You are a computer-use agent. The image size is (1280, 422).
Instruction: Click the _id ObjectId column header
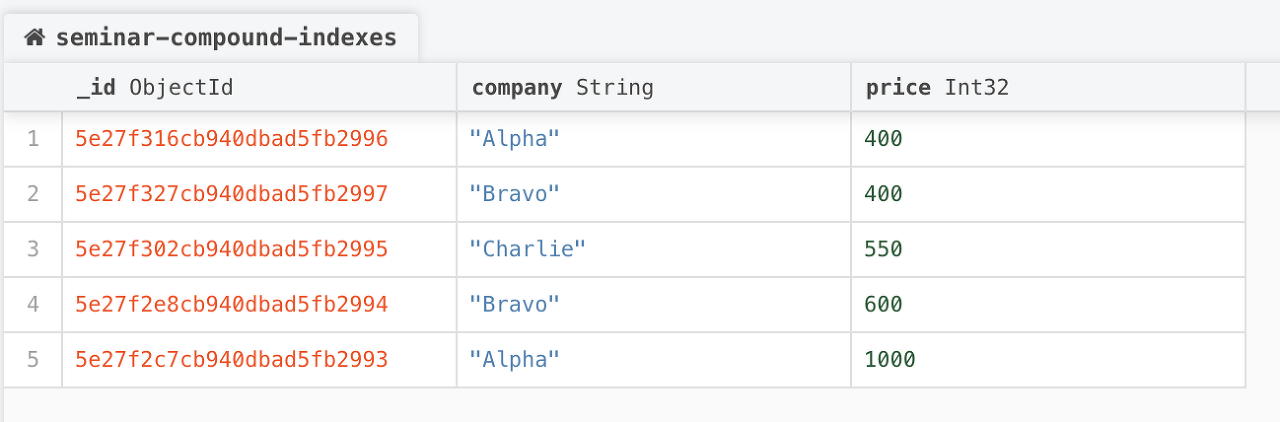155,88
